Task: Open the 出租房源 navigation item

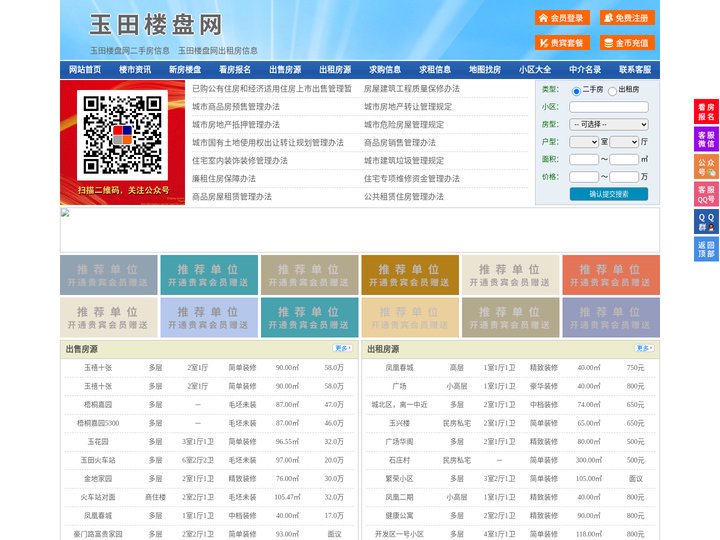Action: tap(335, 70)
